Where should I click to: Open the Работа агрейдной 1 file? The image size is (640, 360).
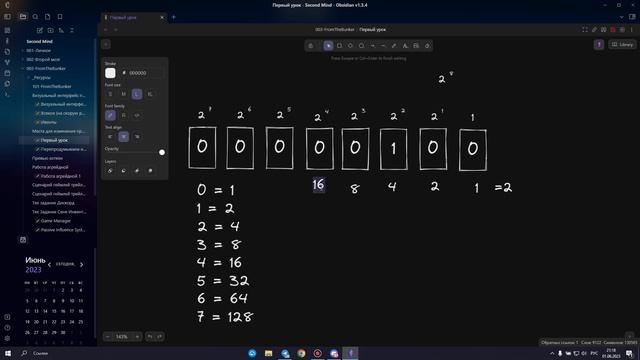(60, 176)
